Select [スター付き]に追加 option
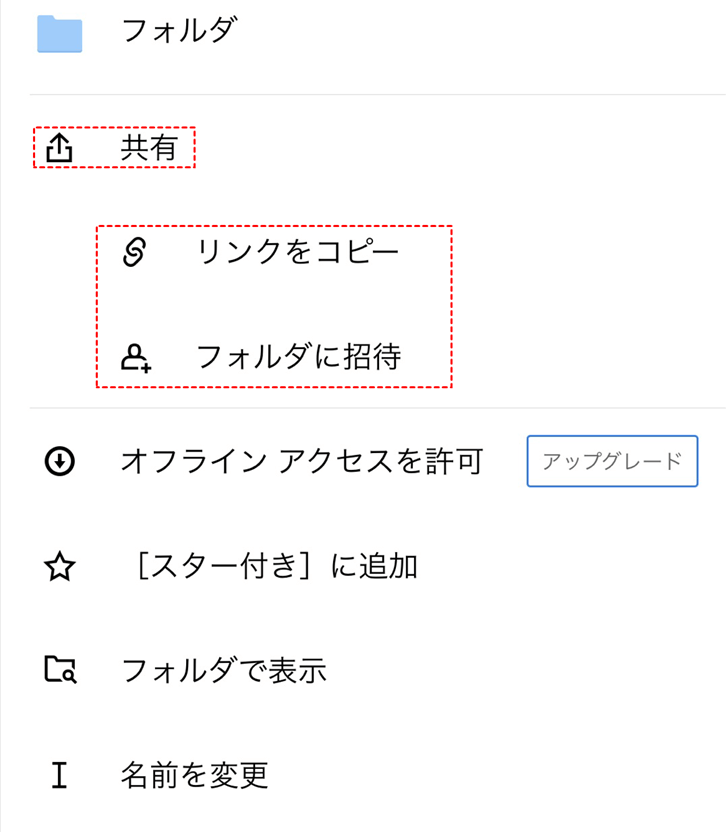Image resolution: width=726 pixels, height=832 pixels. pyautogui.click(x=275, y=568)
